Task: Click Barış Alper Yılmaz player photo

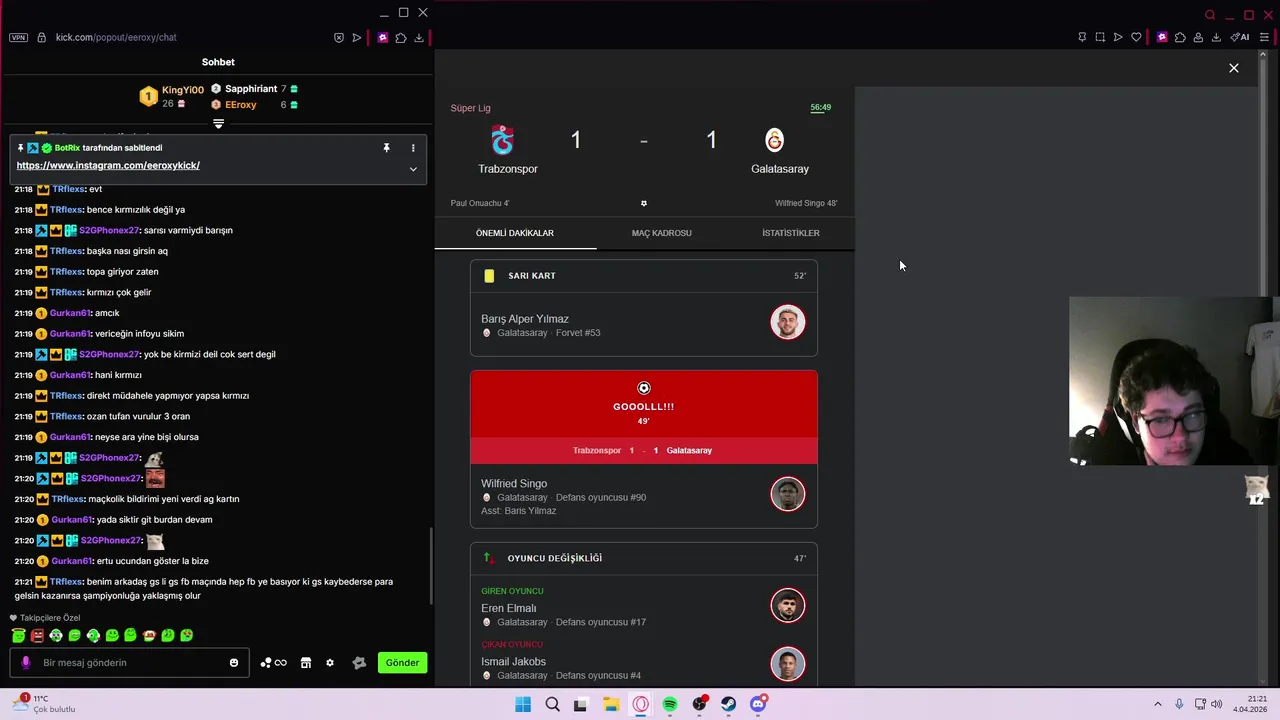Action: pos(788,323)
